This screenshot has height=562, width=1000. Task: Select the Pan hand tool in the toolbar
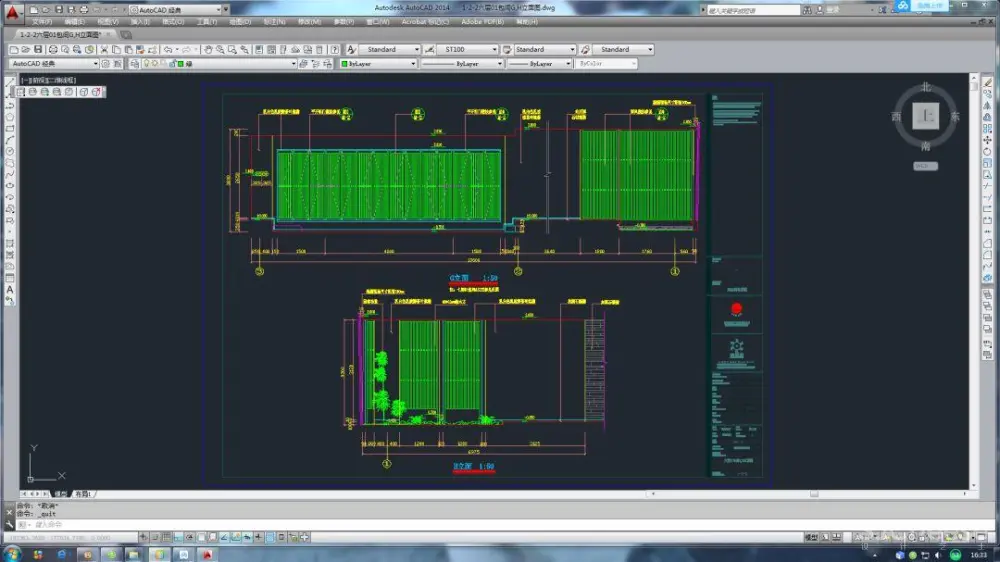208,49
